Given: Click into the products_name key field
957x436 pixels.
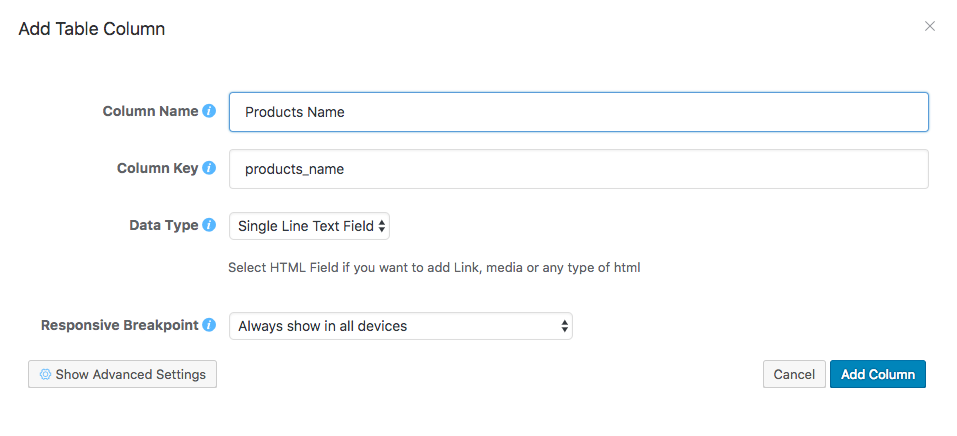Looking at the screenshot, I should click(x=578, y=169).
